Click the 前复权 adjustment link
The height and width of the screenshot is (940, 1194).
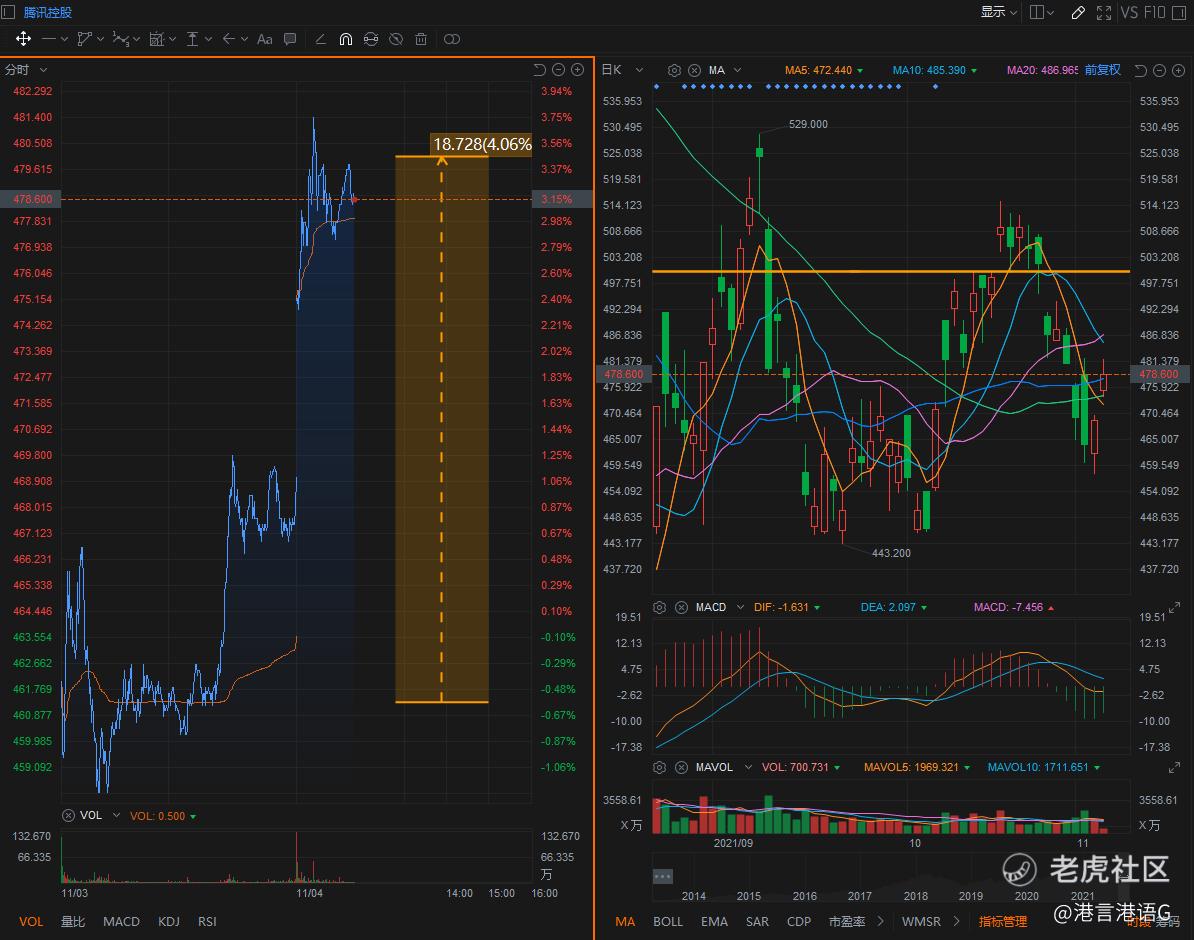(x=1102, y=70)
